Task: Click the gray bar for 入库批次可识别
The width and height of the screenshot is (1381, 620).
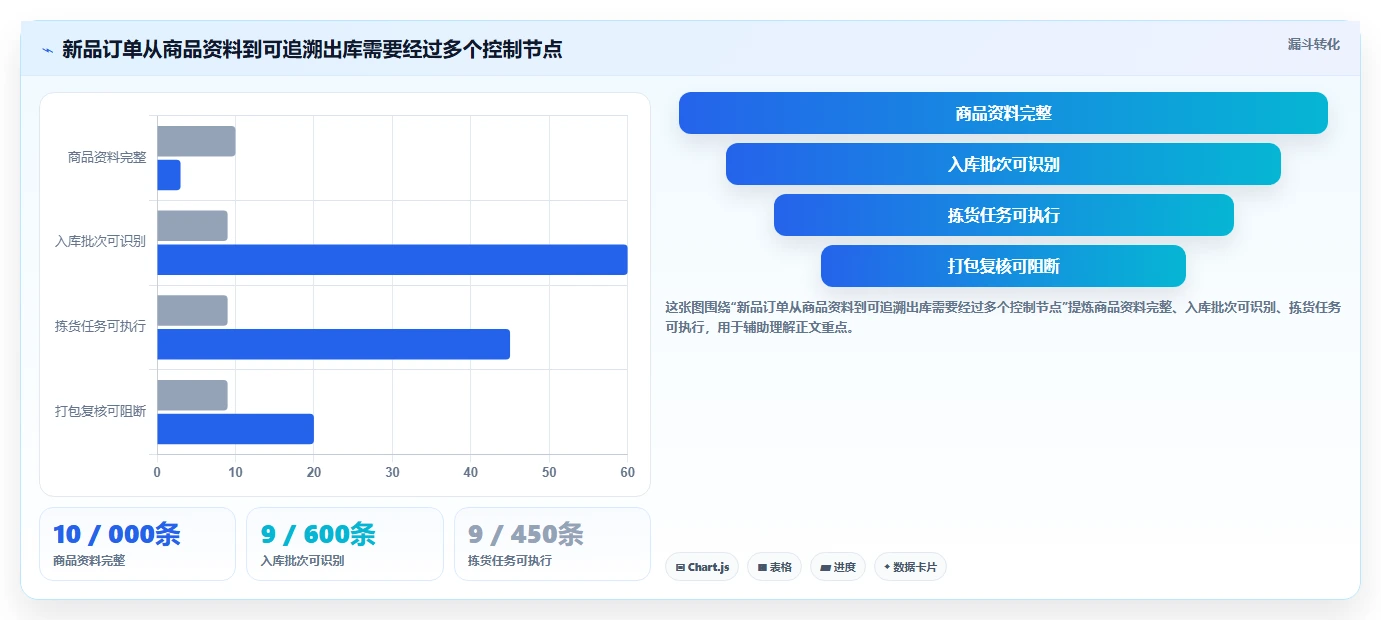Action: click(192, 226)
